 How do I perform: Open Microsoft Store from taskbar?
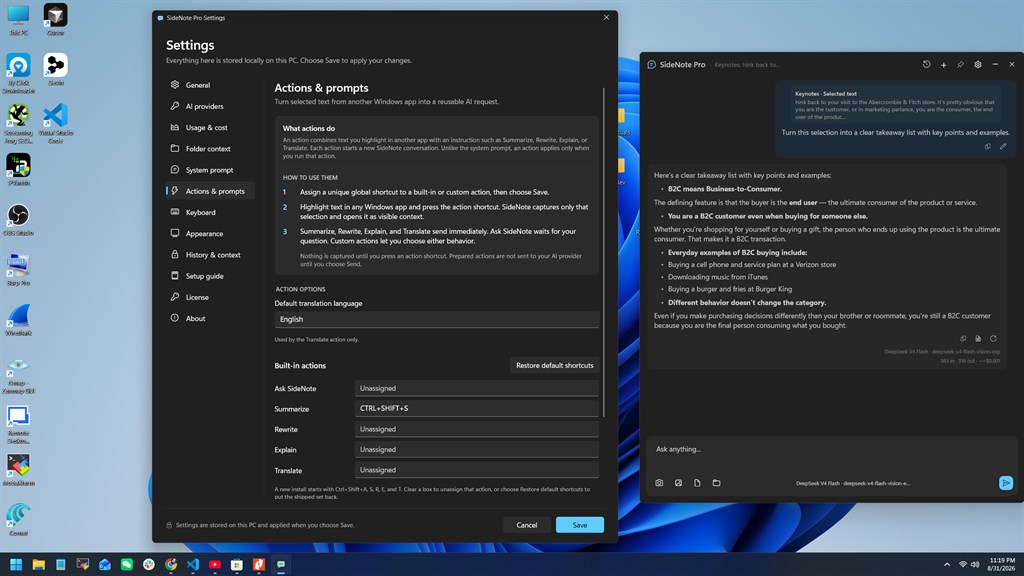(237, 564)
